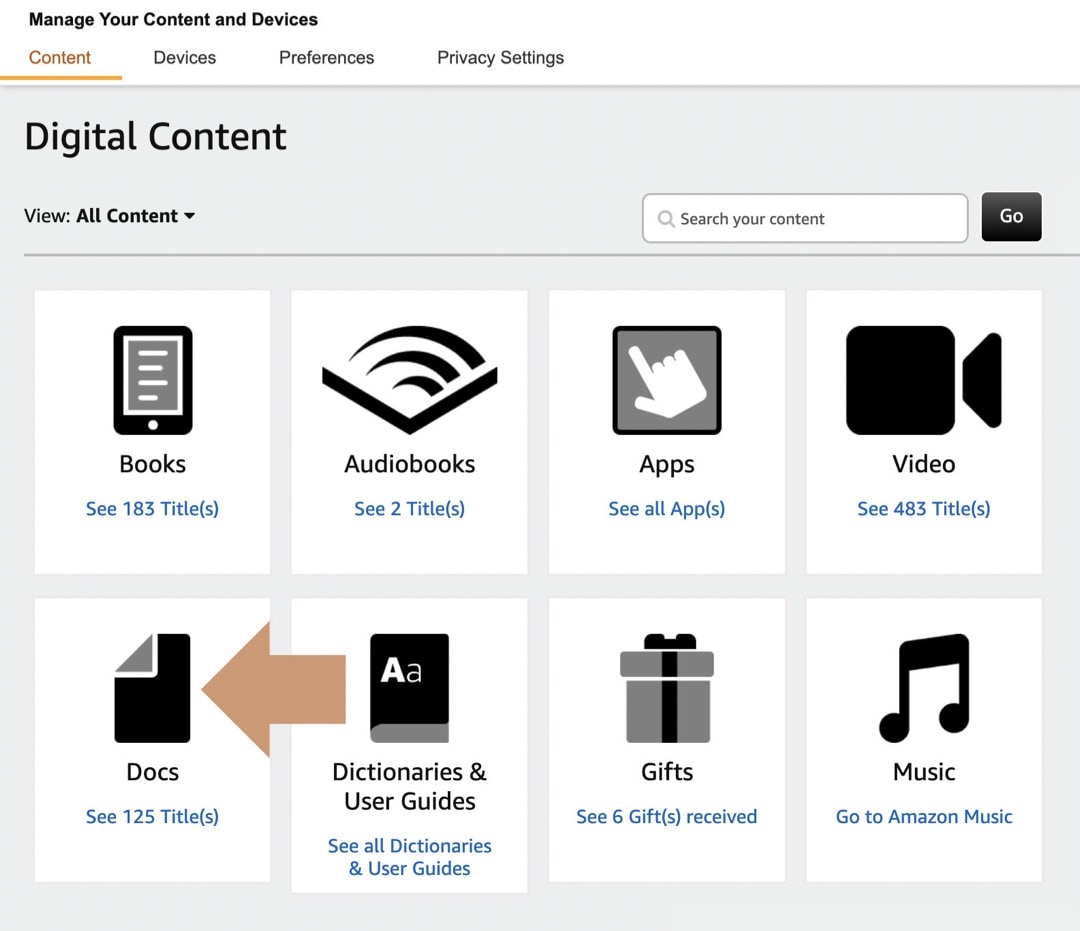This screenshot has width=1080, height=931.
Task: Open the See 6 Gift(s) received link
Action: 667,817
